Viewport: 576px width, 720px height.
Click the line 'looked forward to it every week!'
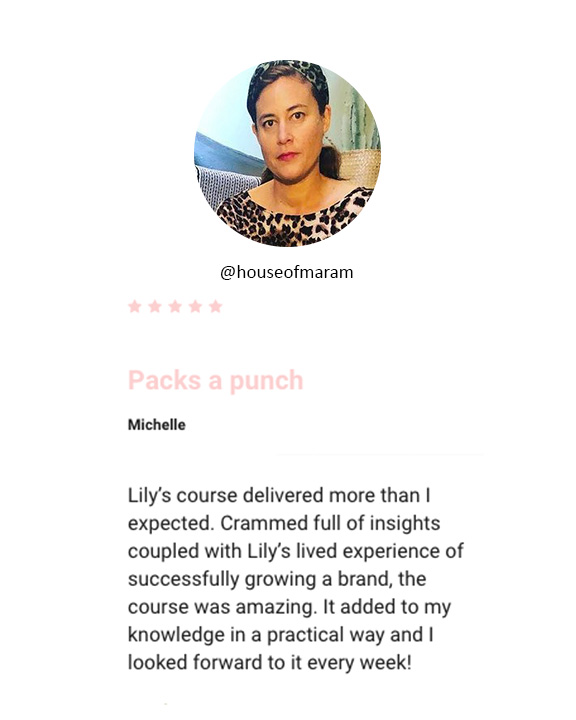[270, 663]
